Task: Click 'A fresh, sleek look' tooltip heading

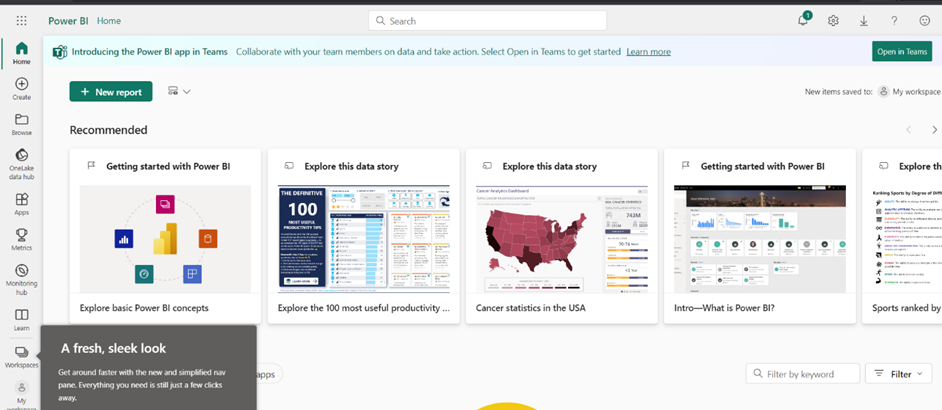Action: 114,349
